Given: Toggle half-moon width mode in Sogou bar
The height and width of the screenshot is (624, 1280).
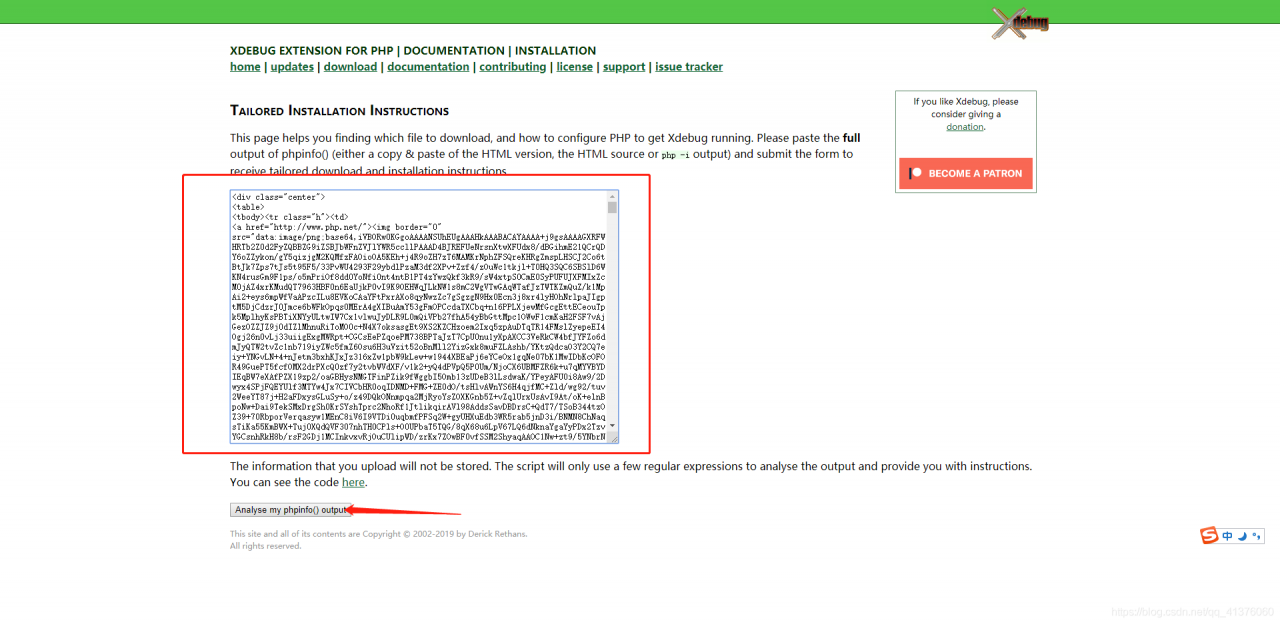Looking at the screenshot, I should pyautogui.click(x=1243, y=536).
